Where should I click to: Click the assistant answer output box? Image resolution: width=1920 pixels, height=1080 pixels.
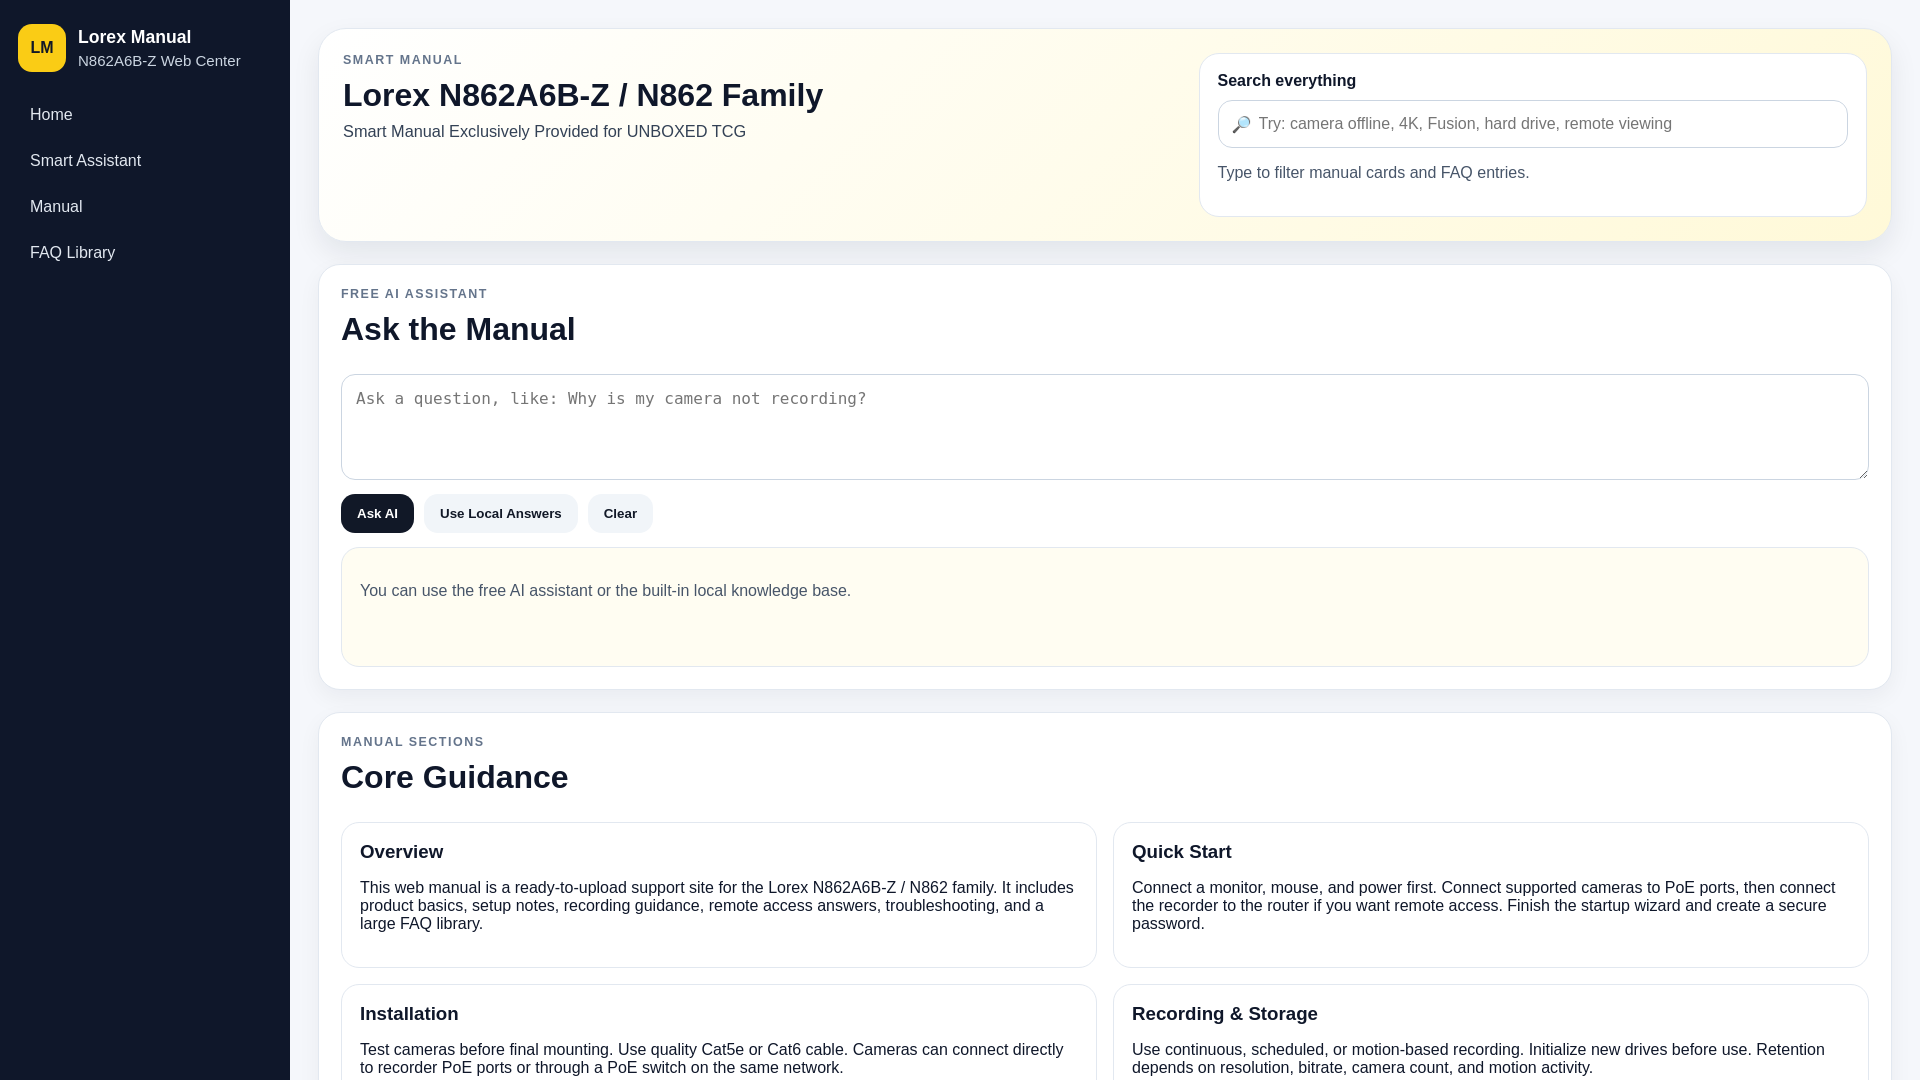click(1104, 607)
